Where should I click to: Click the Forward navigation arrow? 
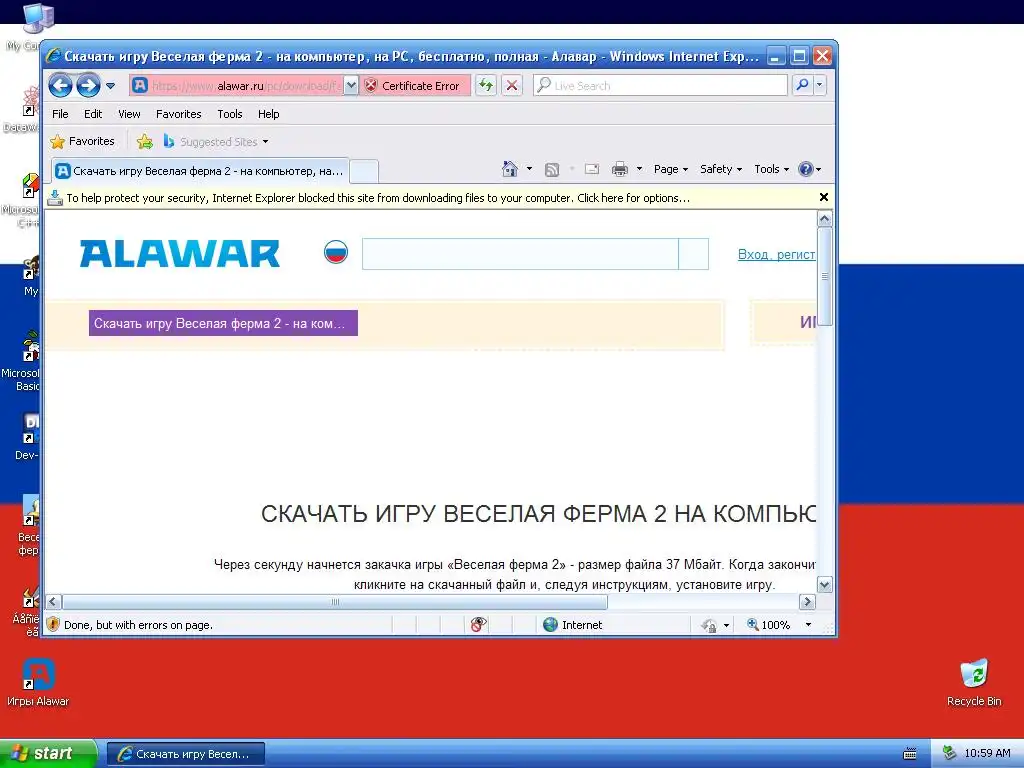88,86
